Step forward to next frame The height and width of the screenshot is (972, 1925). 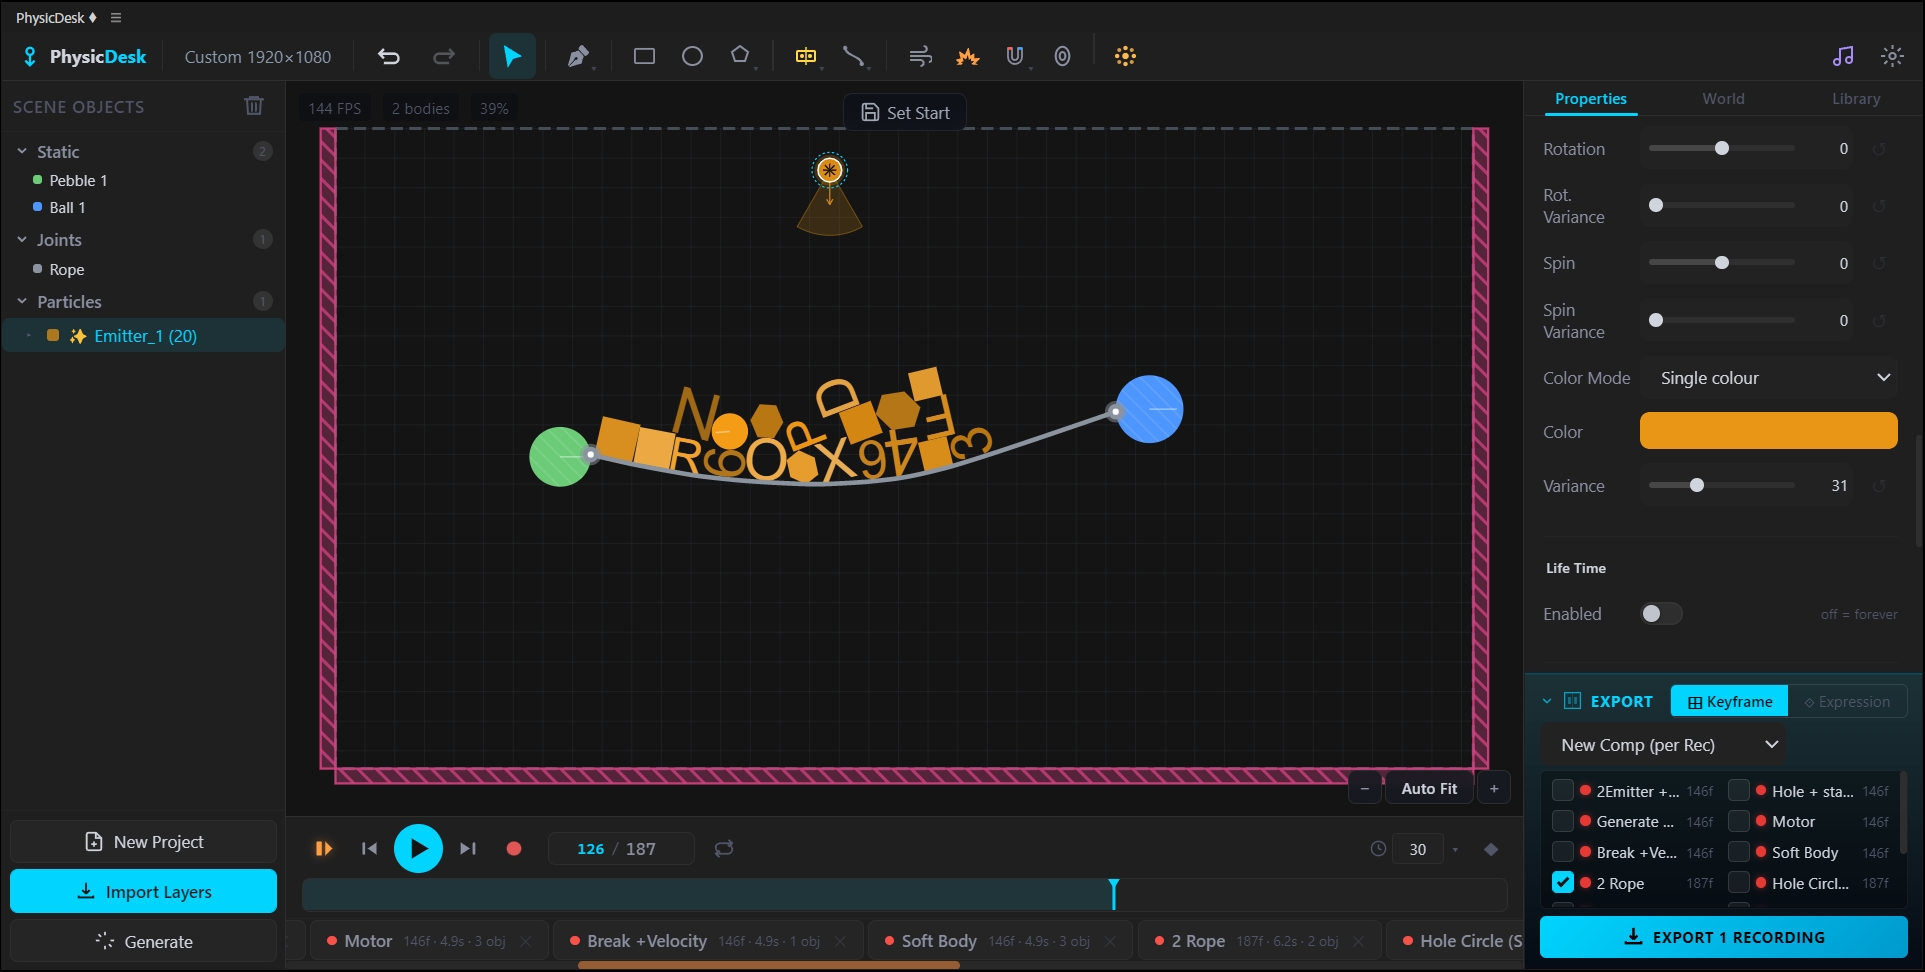pos(467,849)
